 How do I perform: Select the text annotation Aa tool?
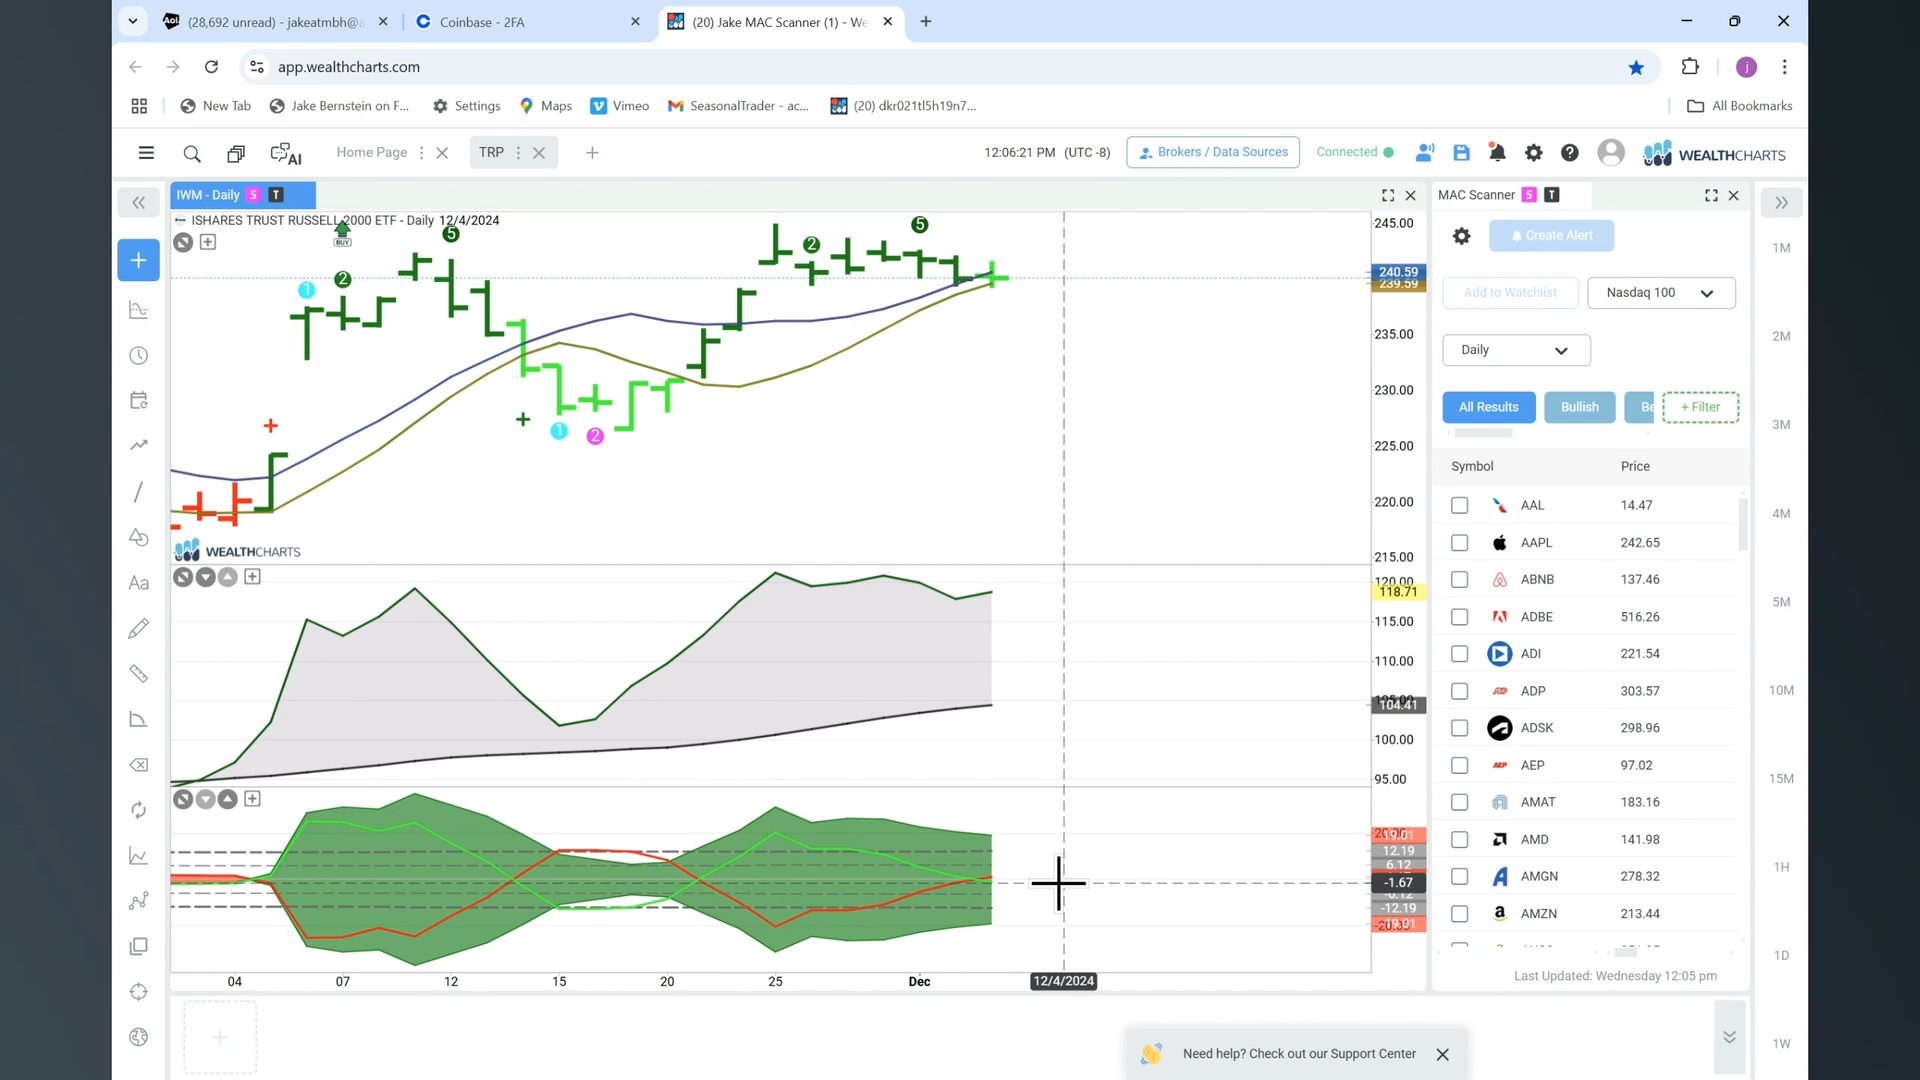click(x=138, y=583)
